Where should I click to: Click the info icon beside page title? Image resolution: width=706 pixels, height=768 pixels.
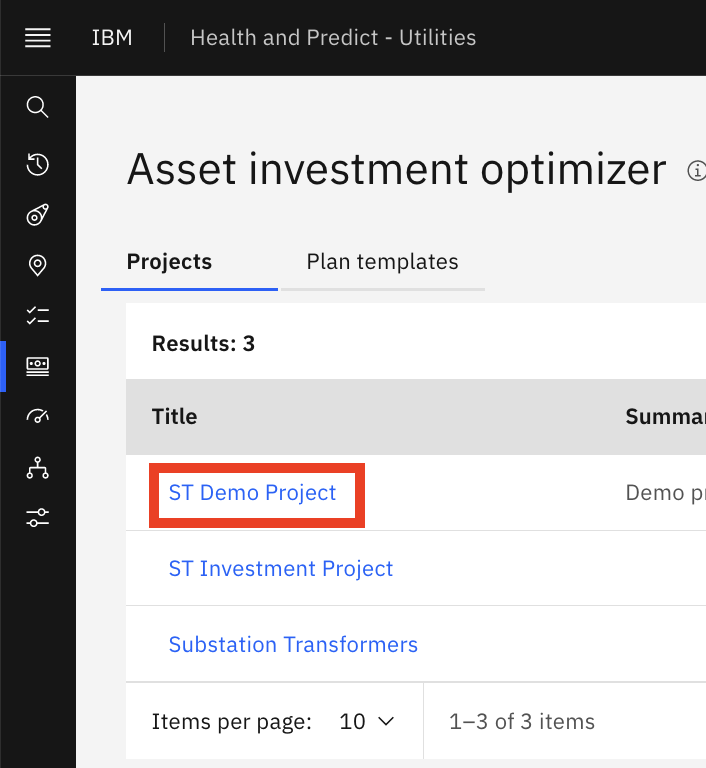[696, 171]
